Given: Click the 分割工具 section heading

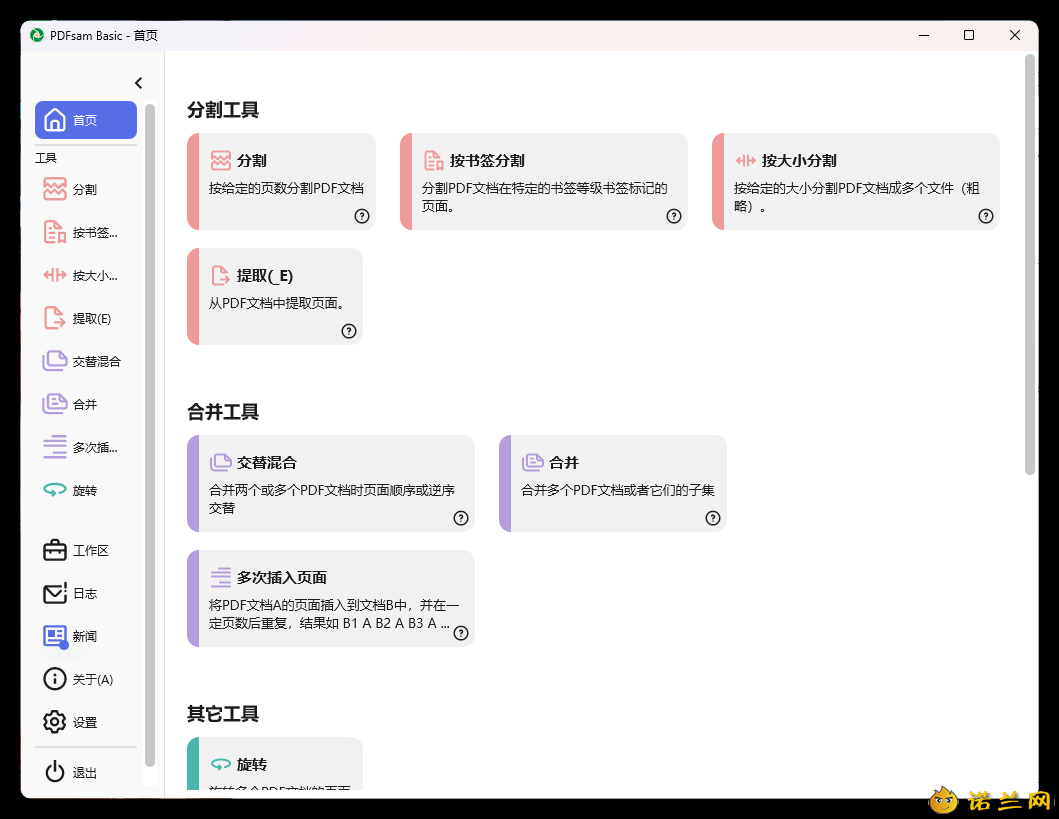Looking at the screenshot, I should pos(223,110).
